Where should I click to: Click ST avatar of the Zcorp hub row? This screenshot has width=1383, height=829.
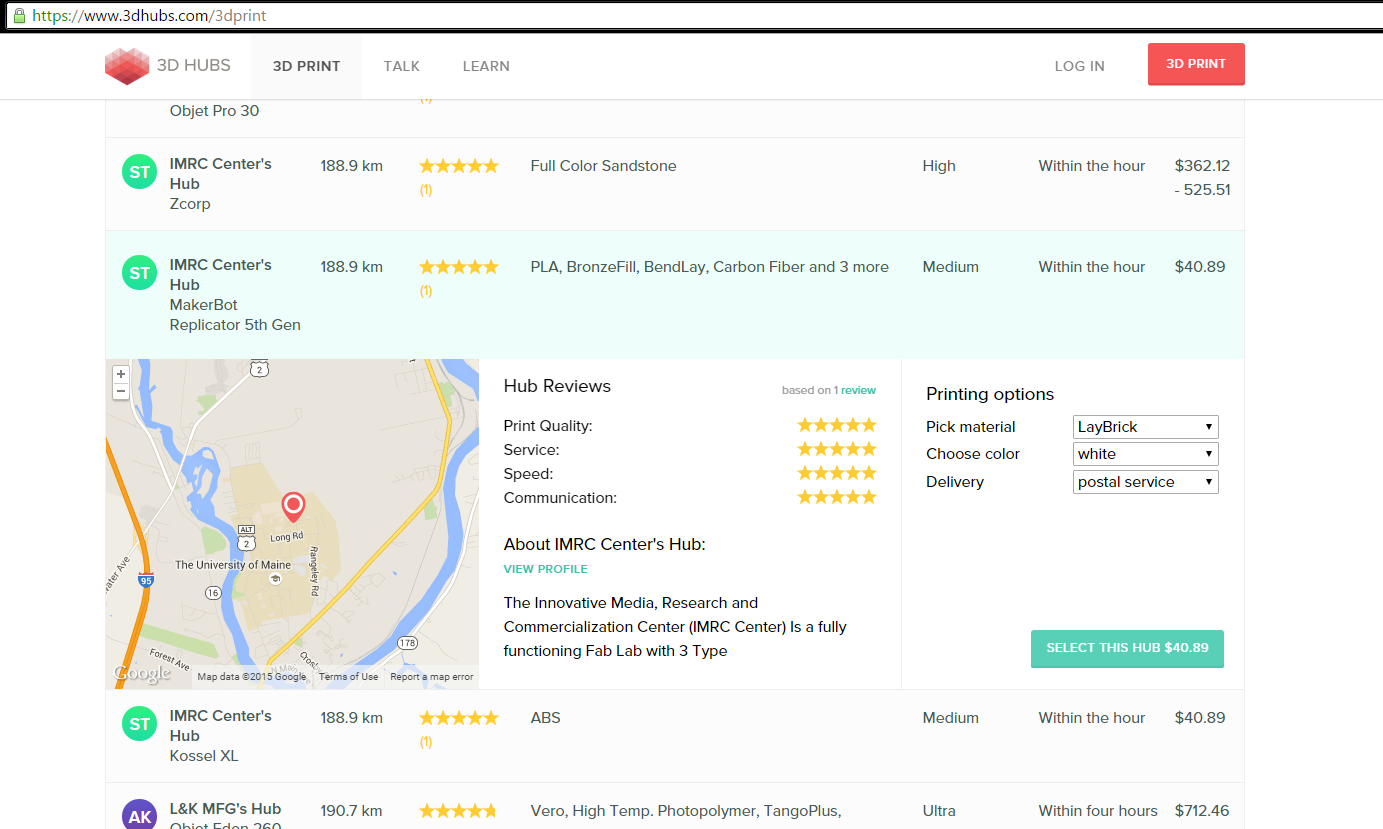pyautogui.click(x=140, y=172)
